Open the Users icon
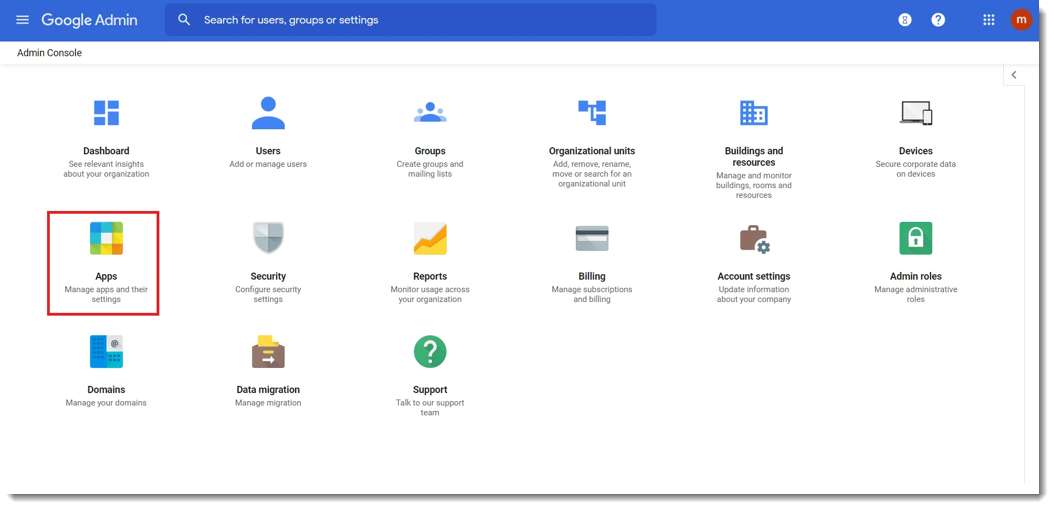This screenshot has height=509, width=1054. pos(268,113)
